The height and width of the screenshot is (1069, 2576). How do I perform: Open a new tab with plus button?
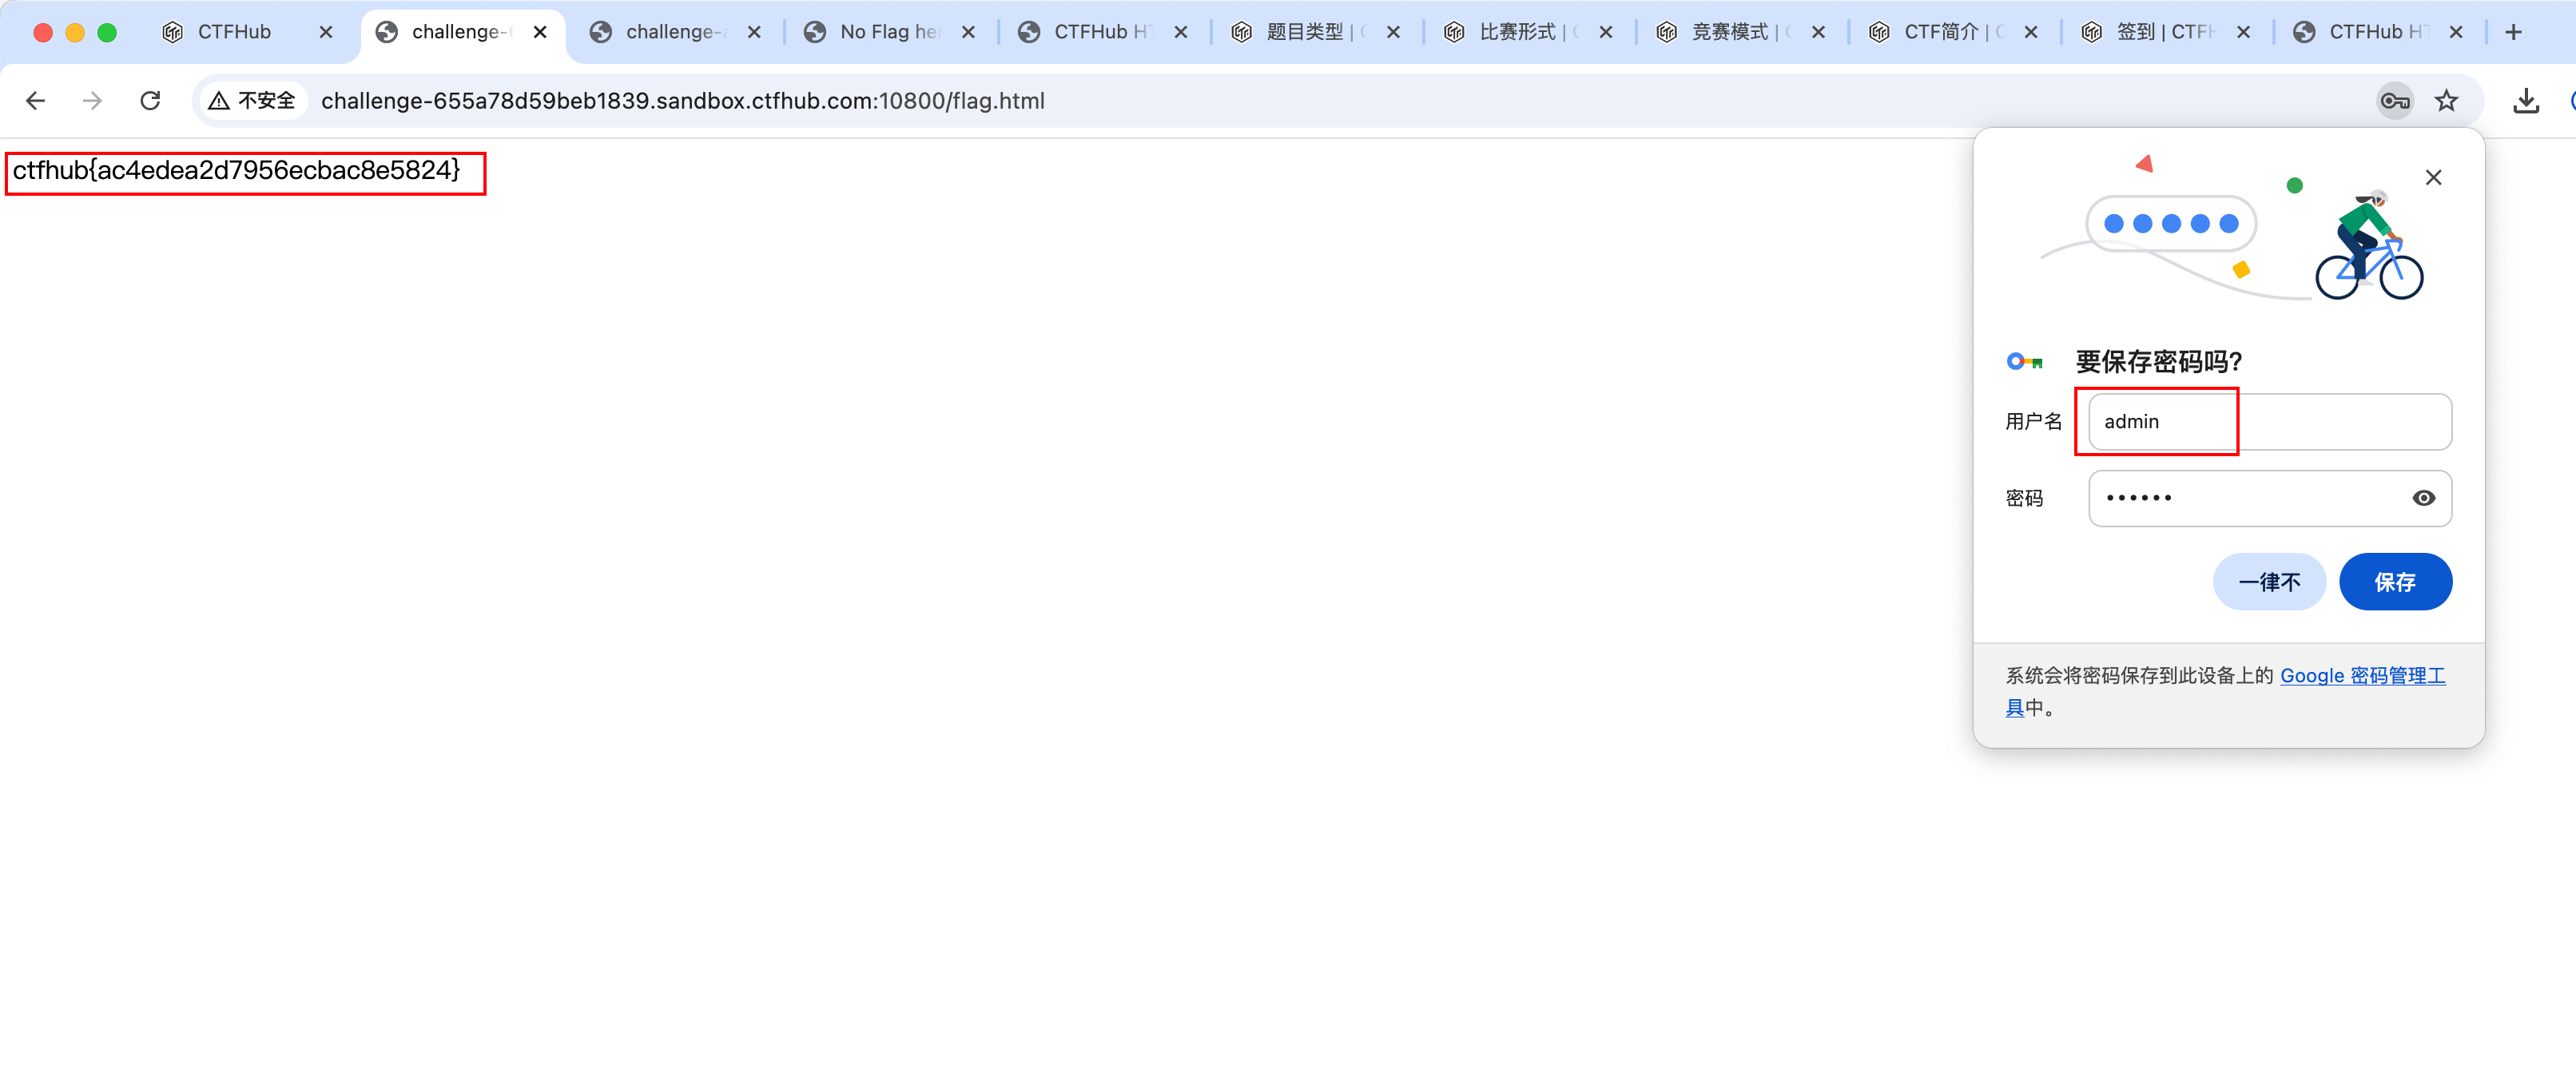click(x=2513, y=32)
